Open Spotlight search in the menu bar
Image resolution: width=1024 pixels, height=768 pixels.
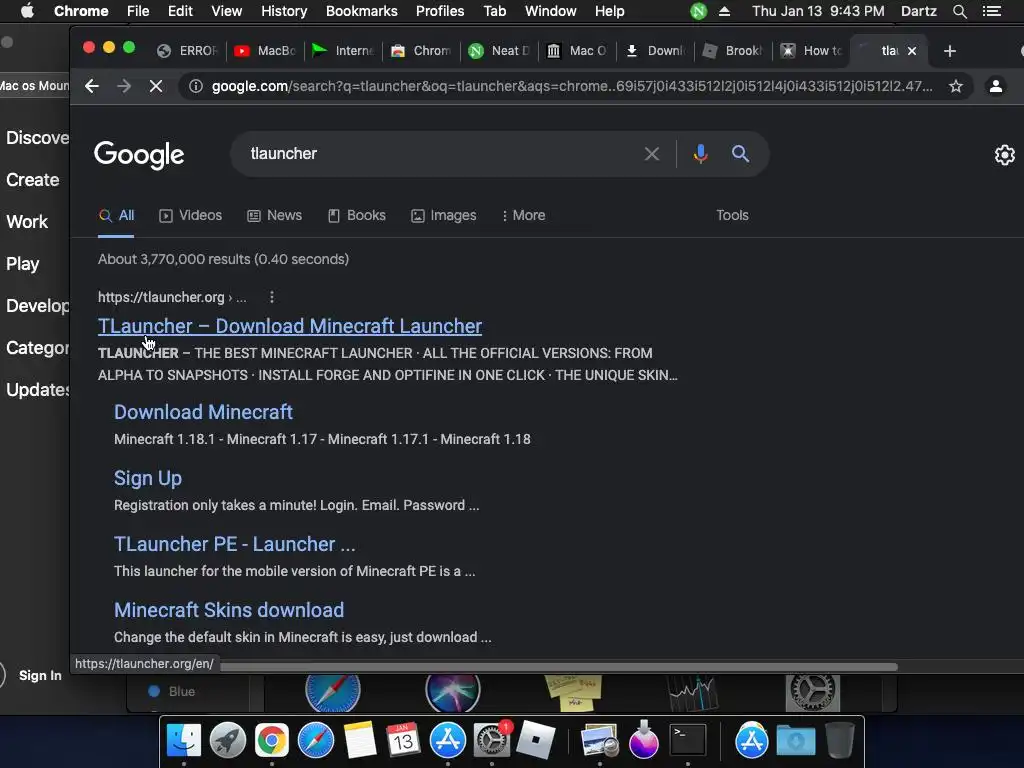pos(959,11)
